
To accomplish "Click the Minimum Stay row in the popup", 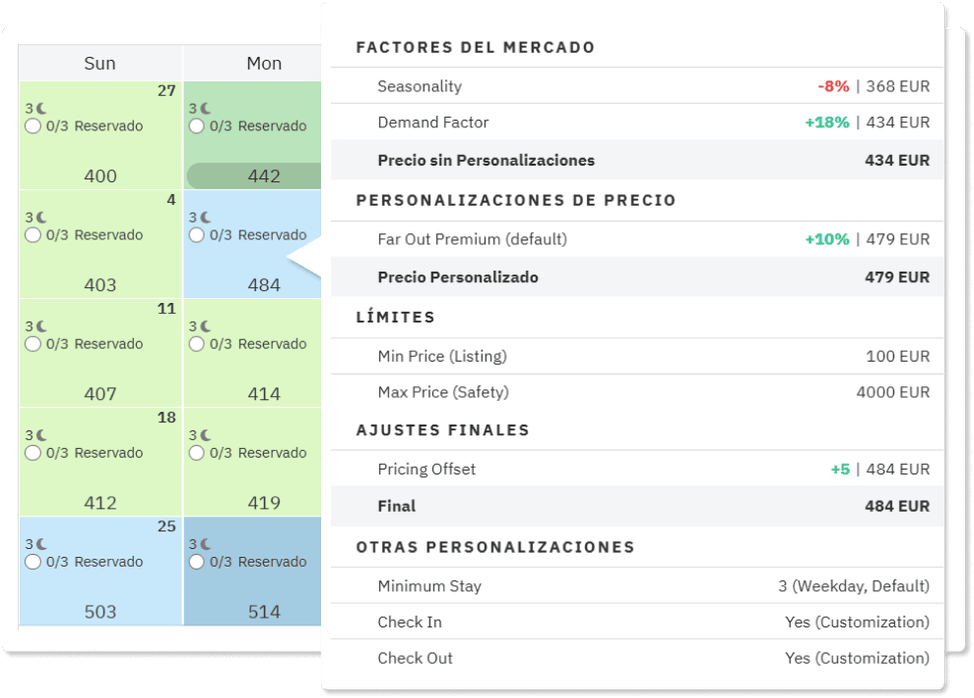I will [636, 586].
